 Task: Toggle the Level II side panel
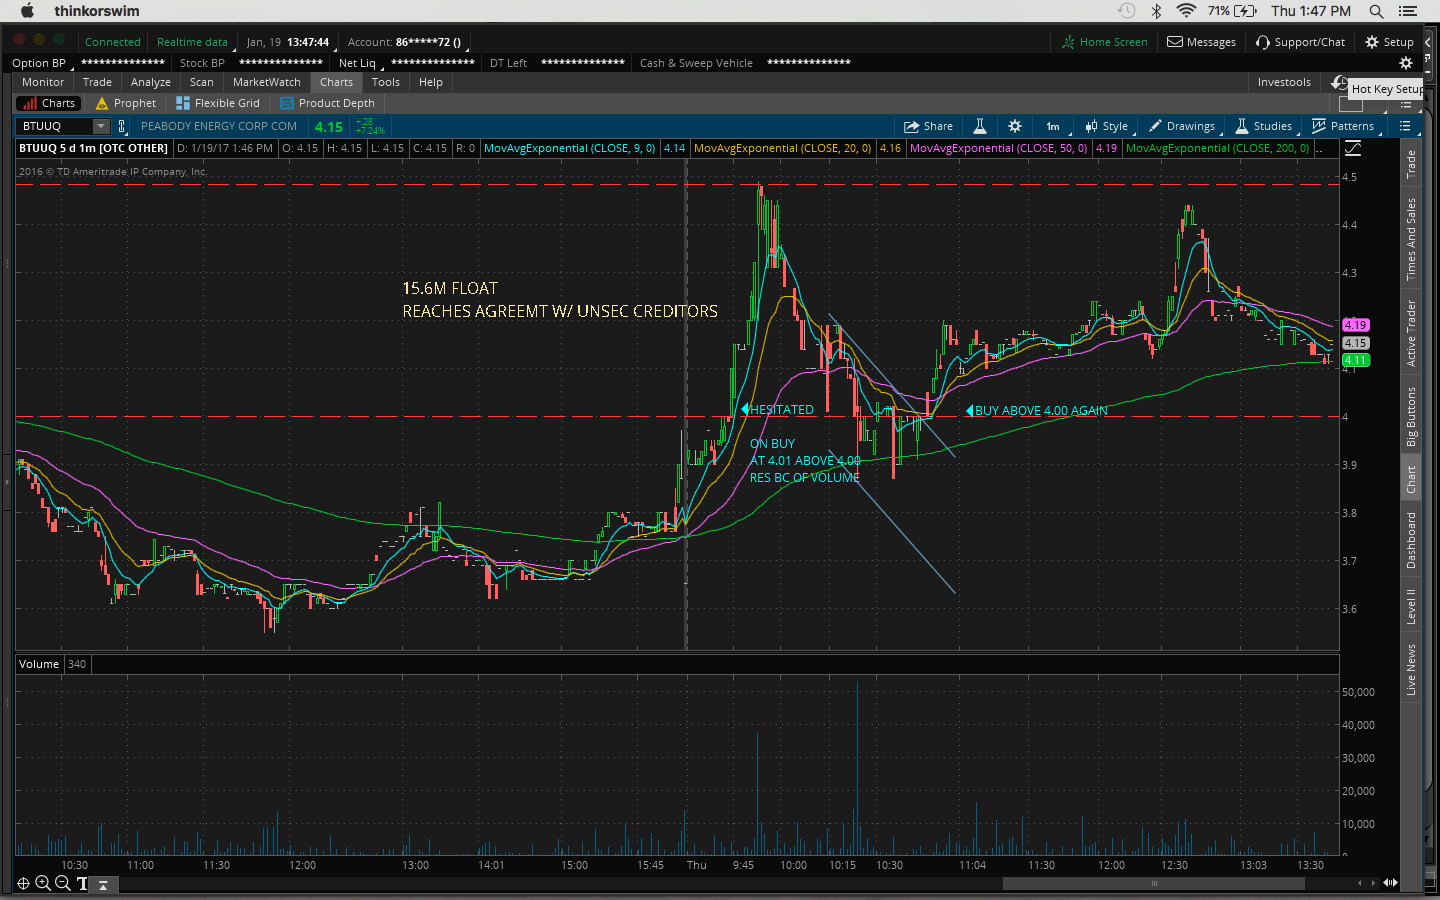pos(1411,606)
